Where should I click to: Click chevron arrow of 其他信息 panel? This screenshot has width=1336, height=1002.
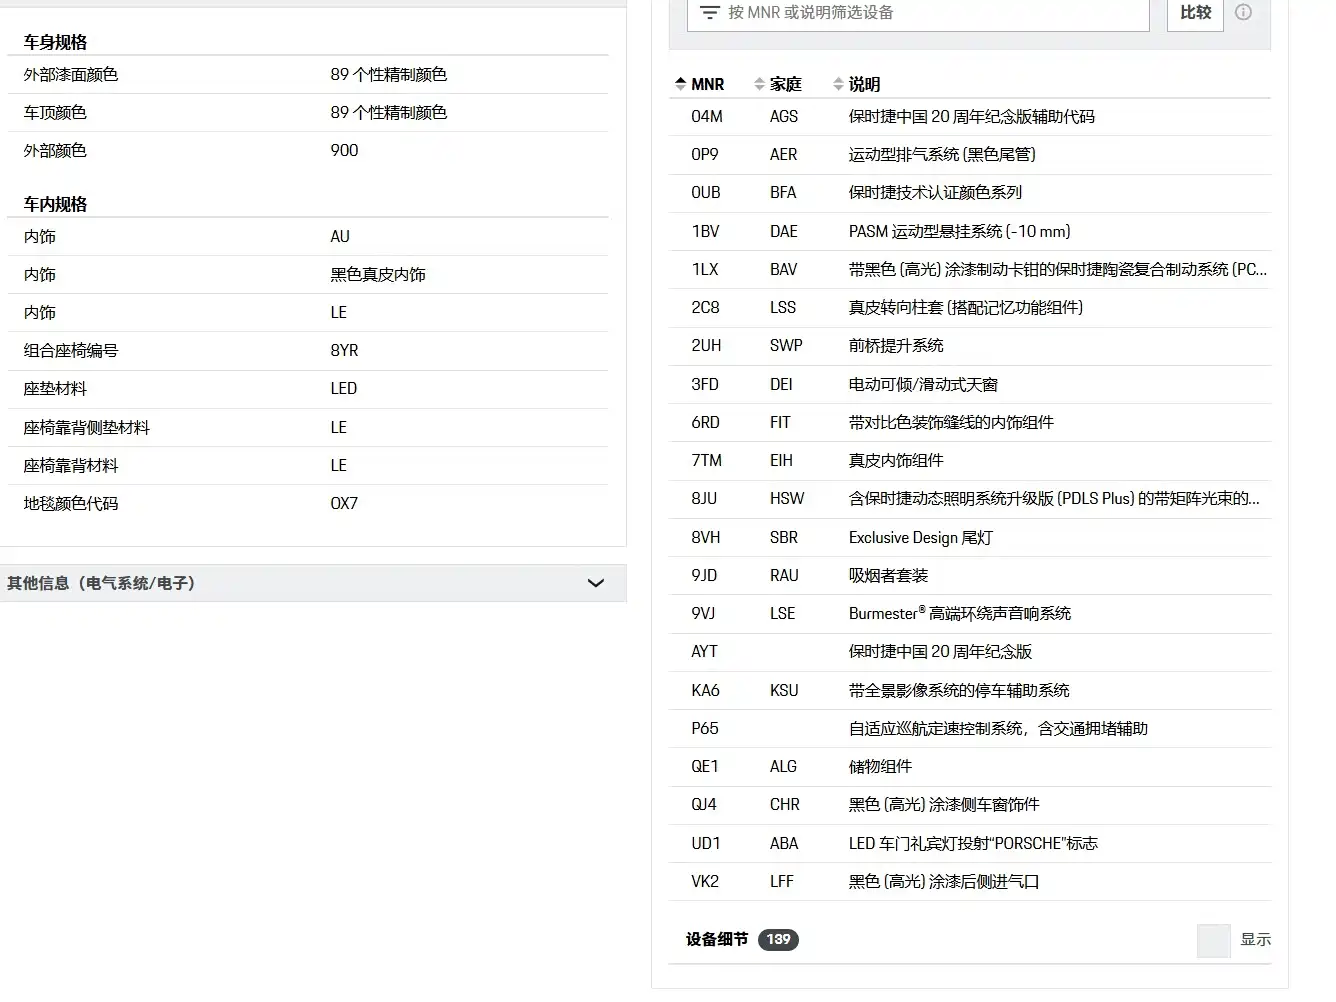tap(596, 583)
